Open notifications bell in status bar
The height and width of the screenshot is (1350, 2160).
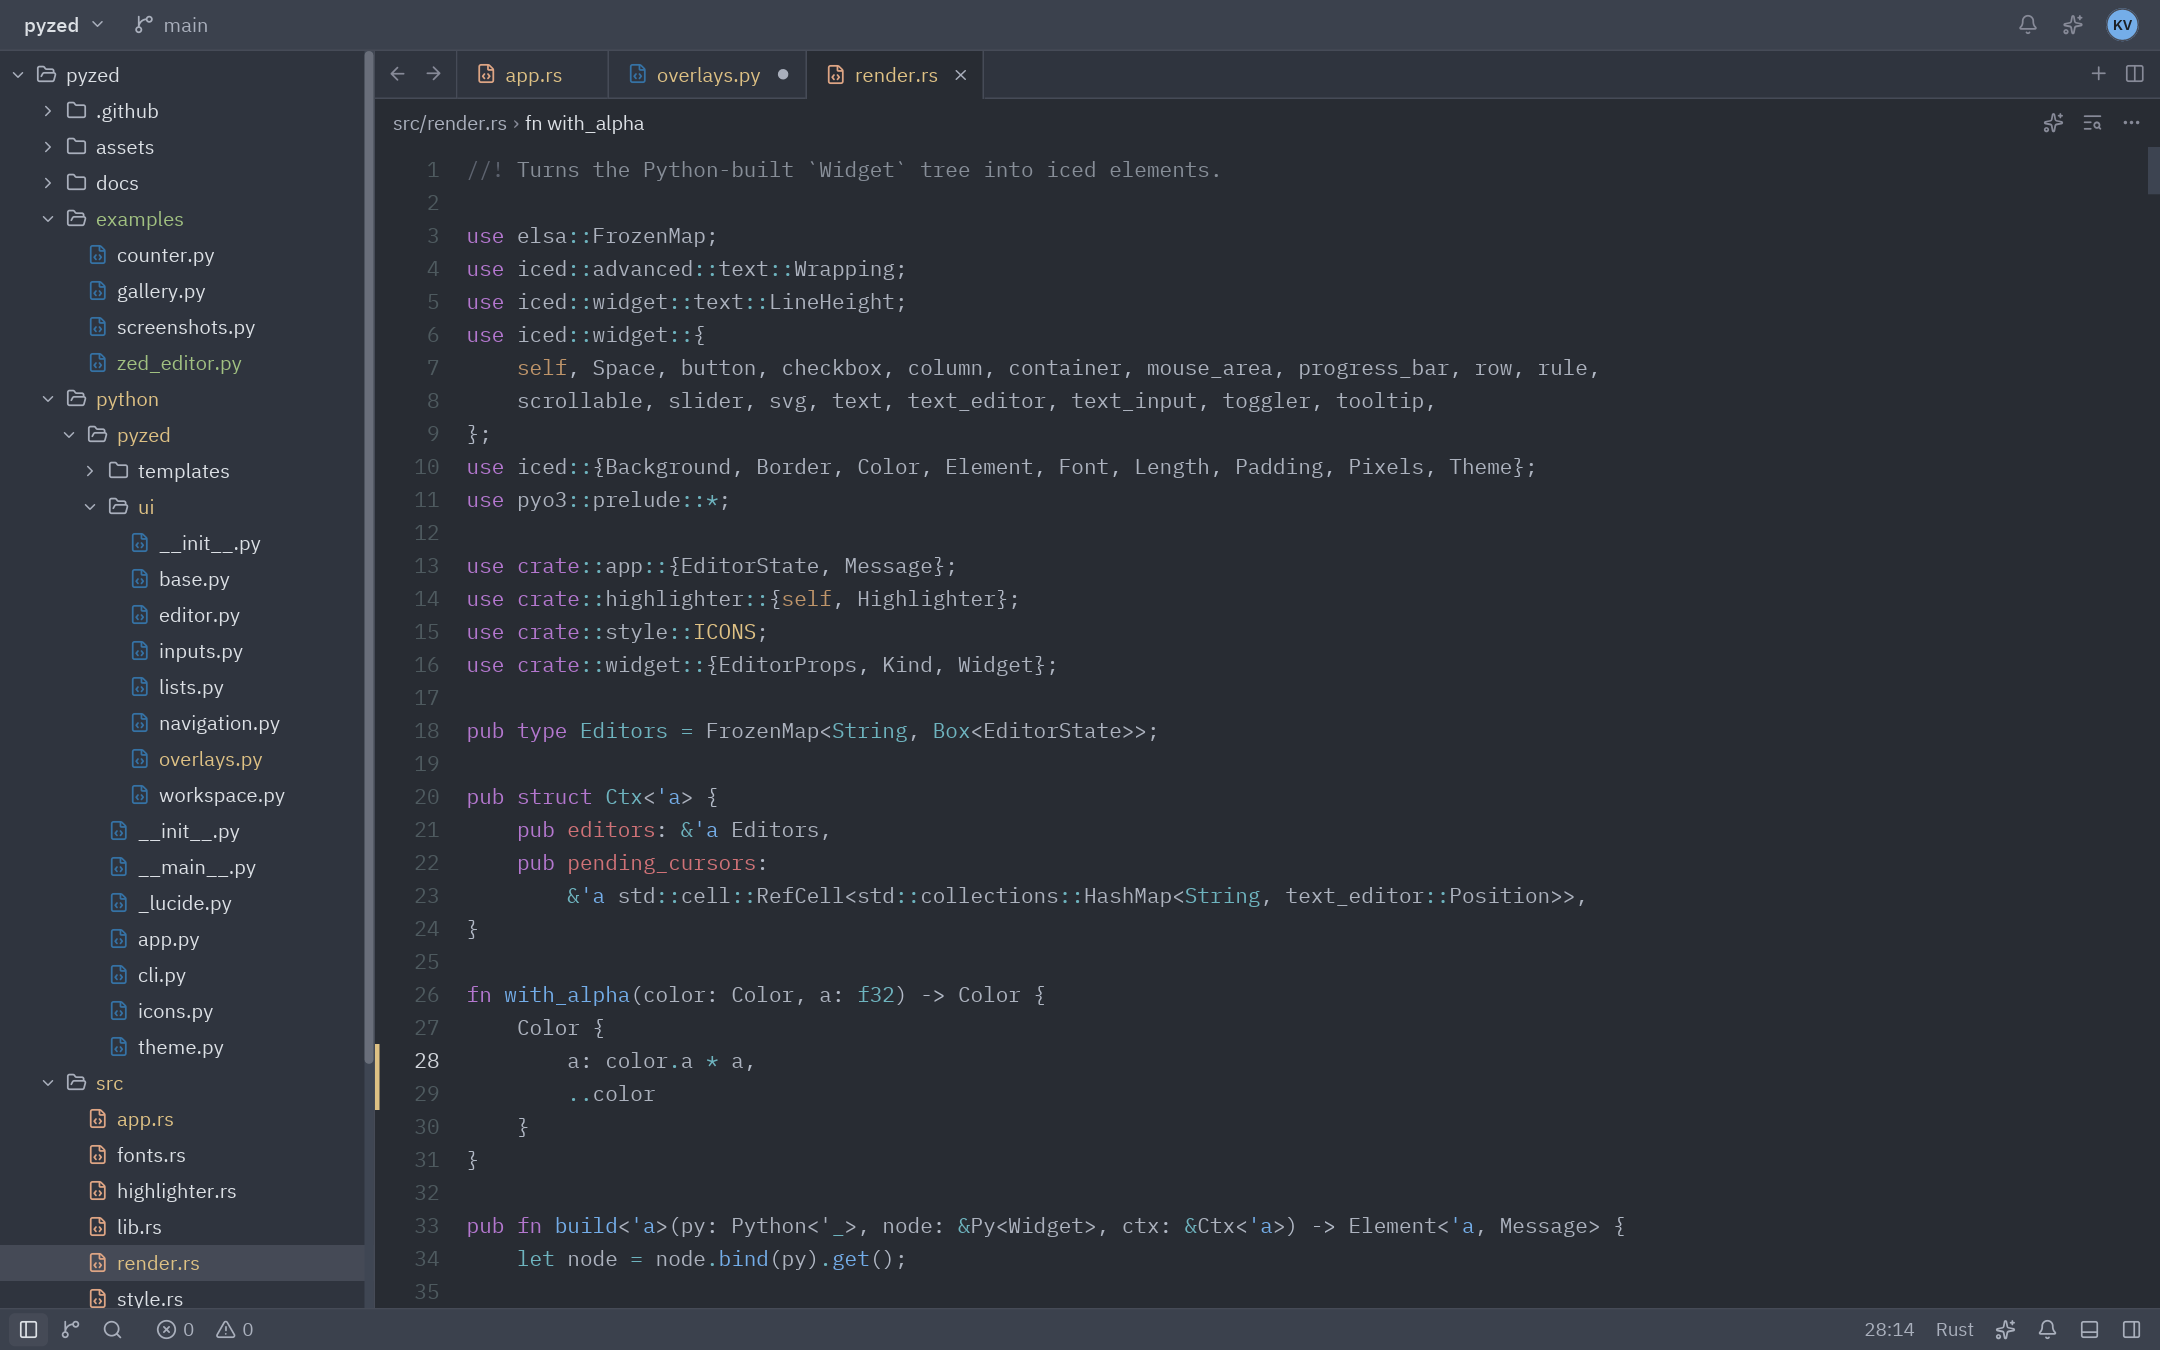2047,1329
